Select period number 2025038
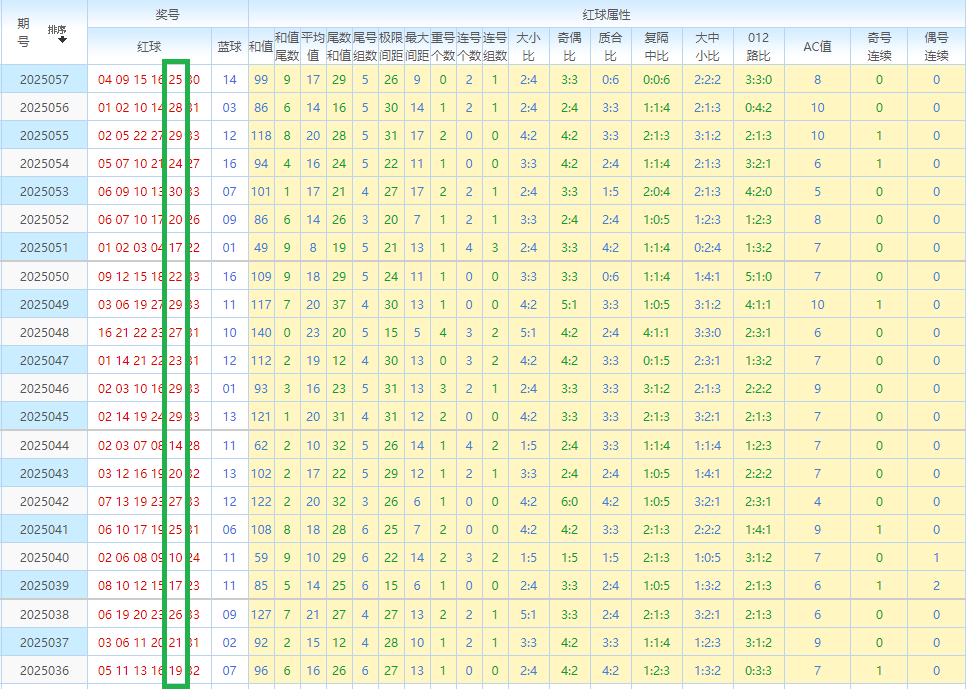The width and height of the screenshot is (967, 689). pyautogui.click(x=44, y=614)
